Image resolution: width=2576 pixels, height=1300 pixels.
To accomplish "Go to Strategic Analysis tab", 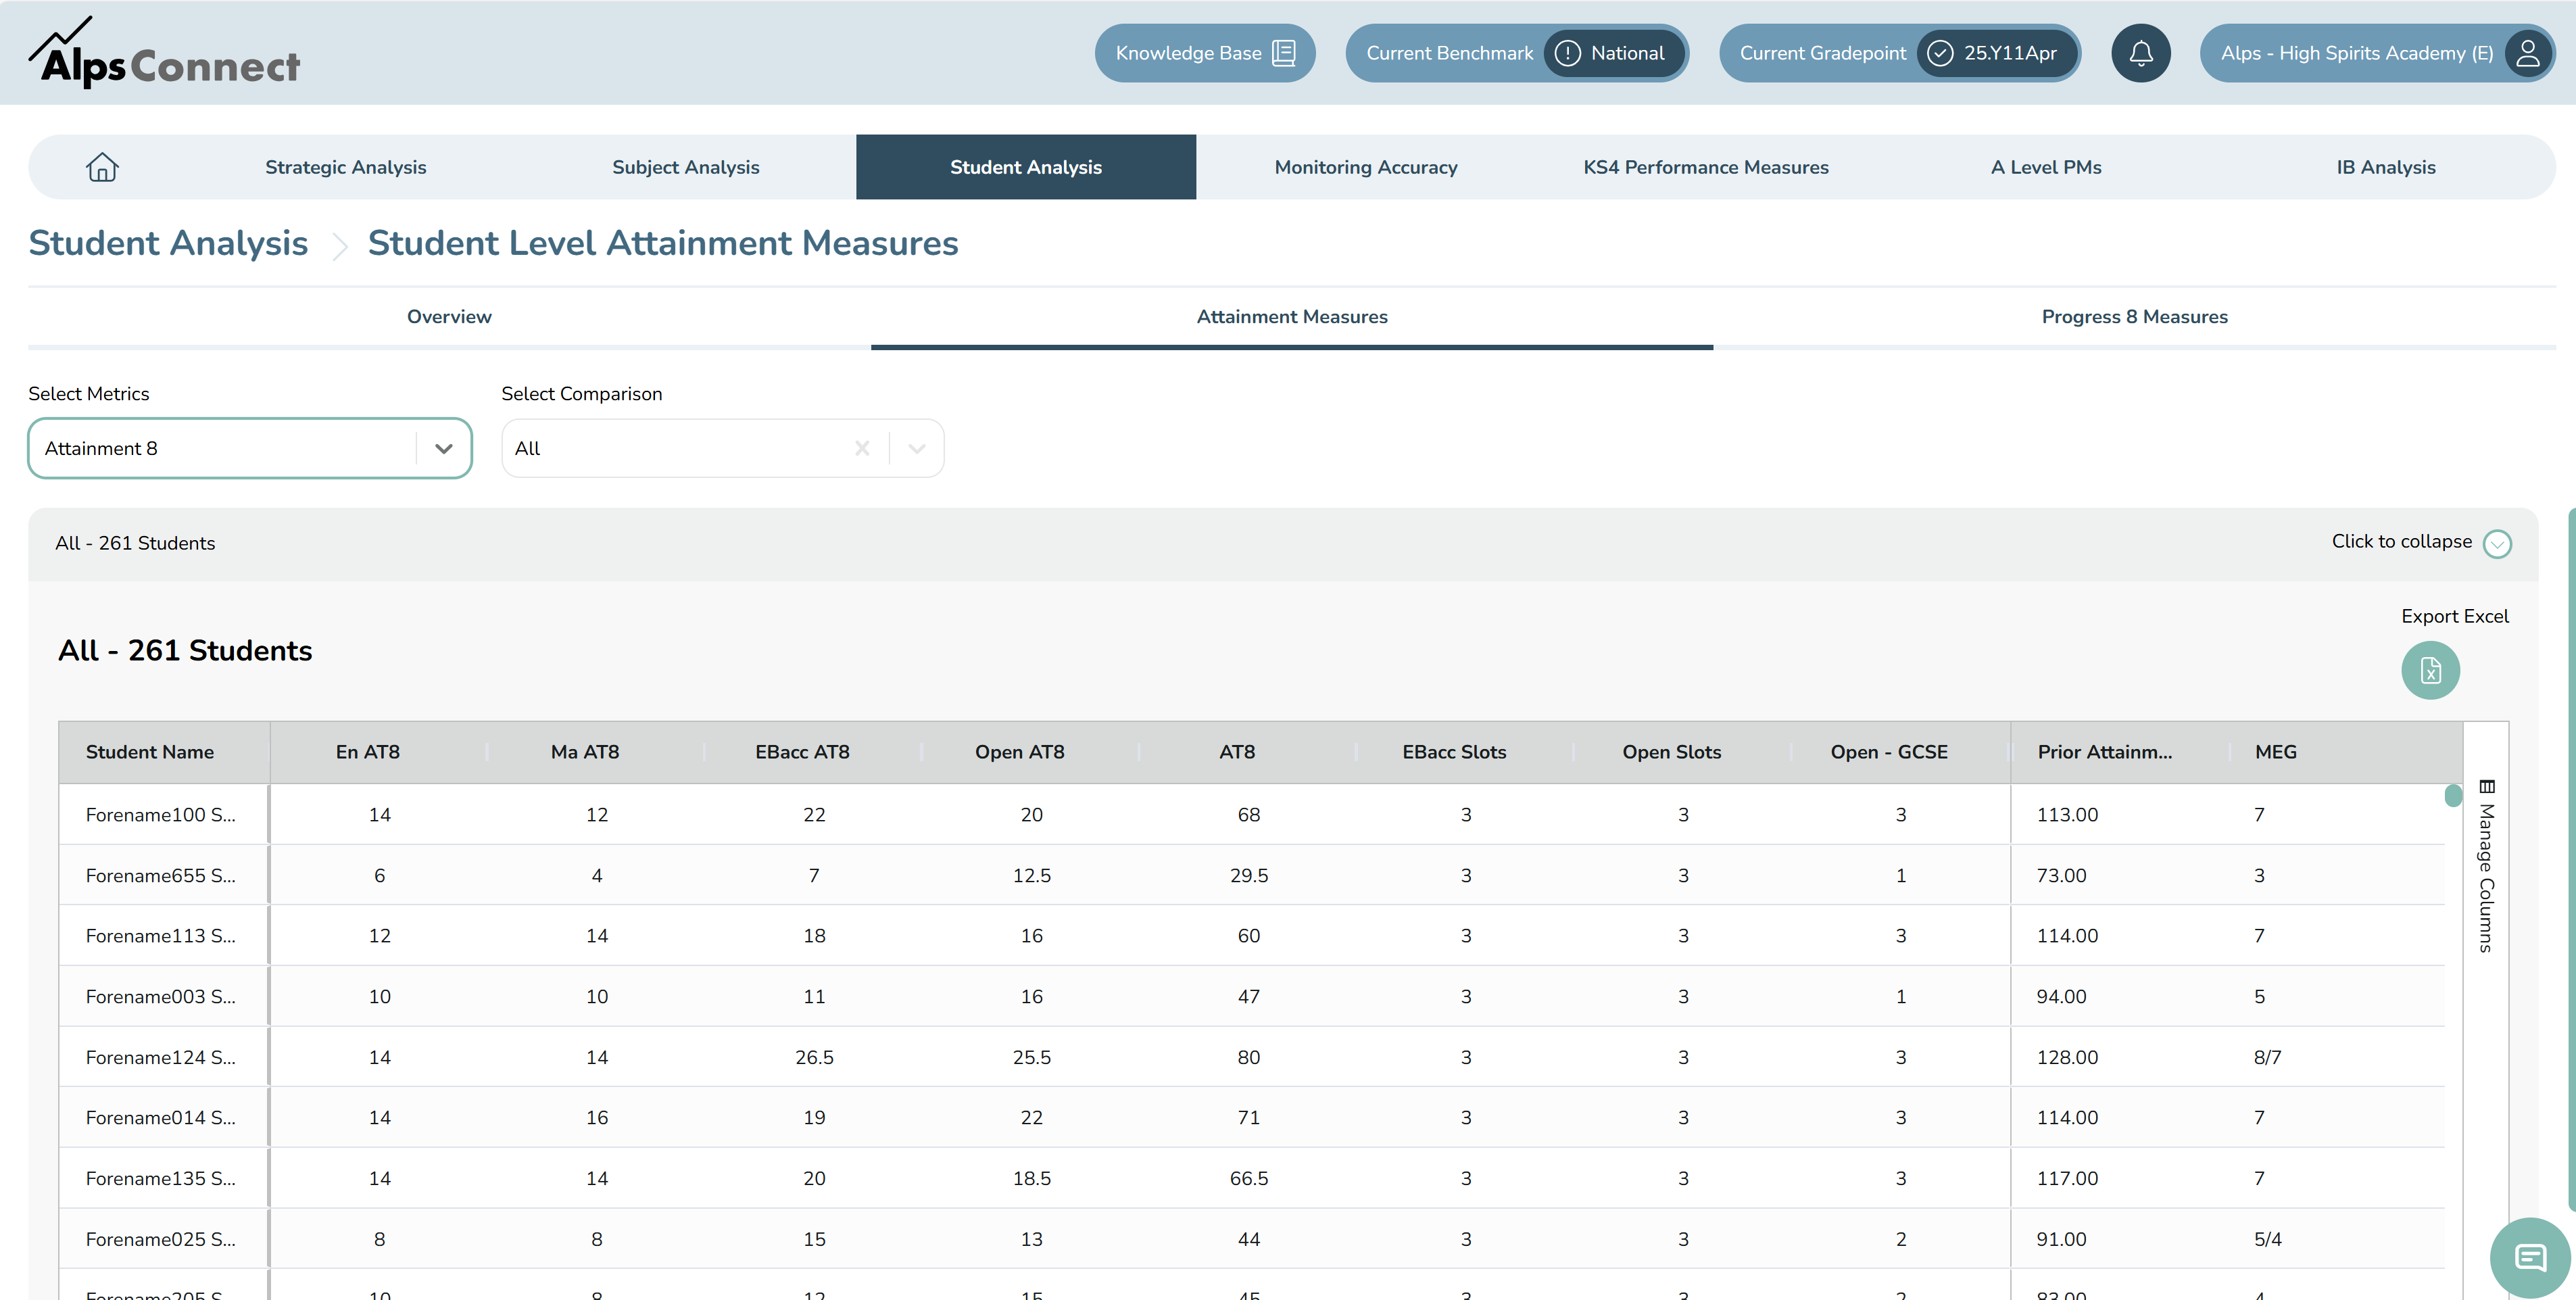I will (346, 167).
